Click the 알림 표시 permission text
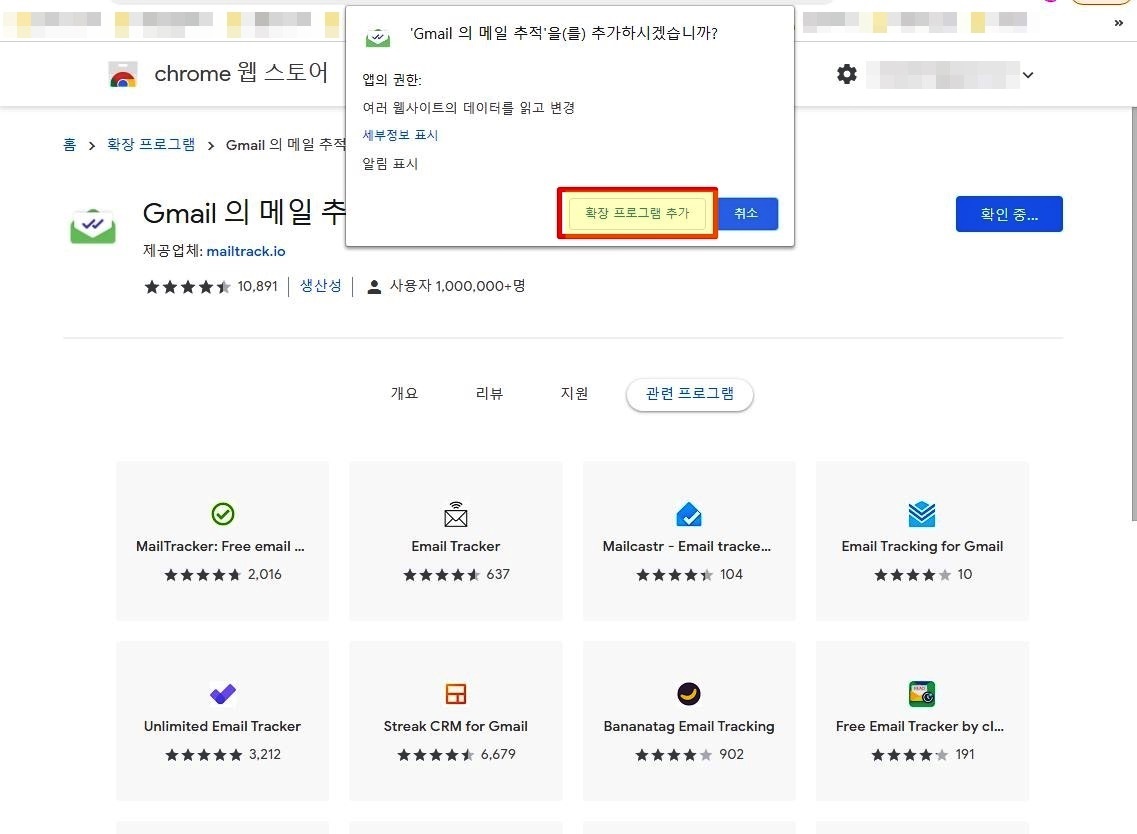The image size is (1137, 834). 389,164
